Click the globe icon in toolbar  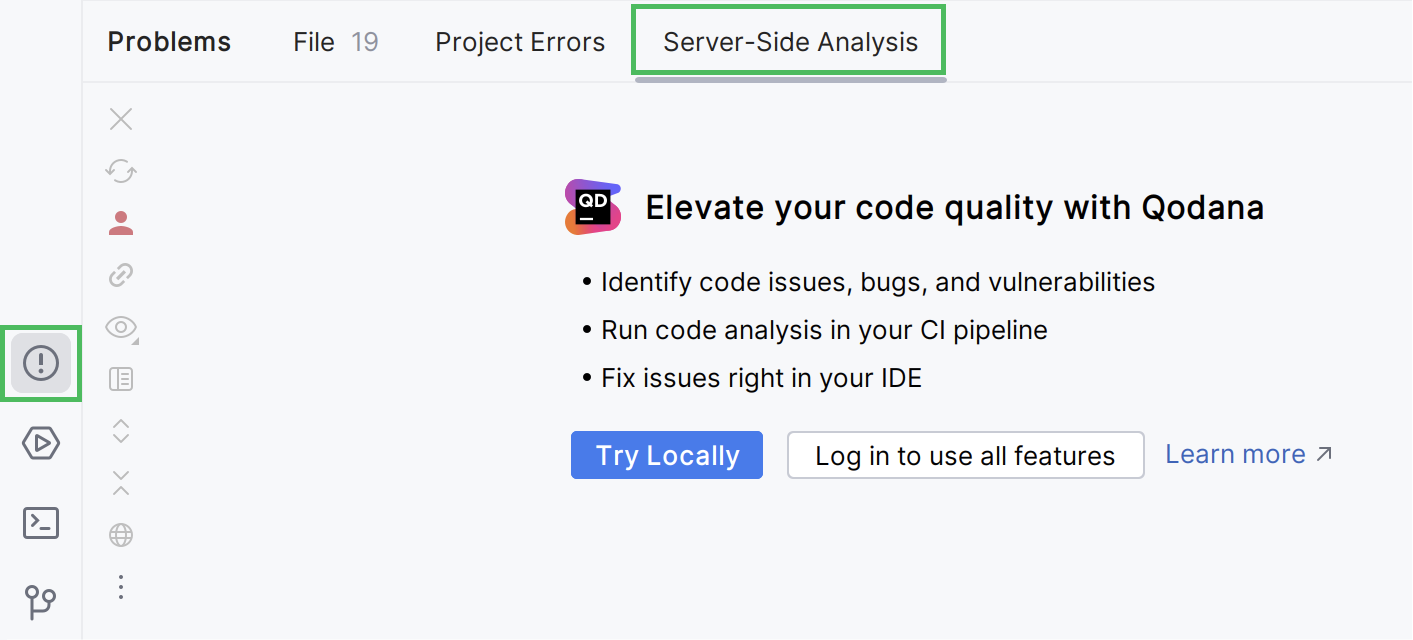pos(121,535)
